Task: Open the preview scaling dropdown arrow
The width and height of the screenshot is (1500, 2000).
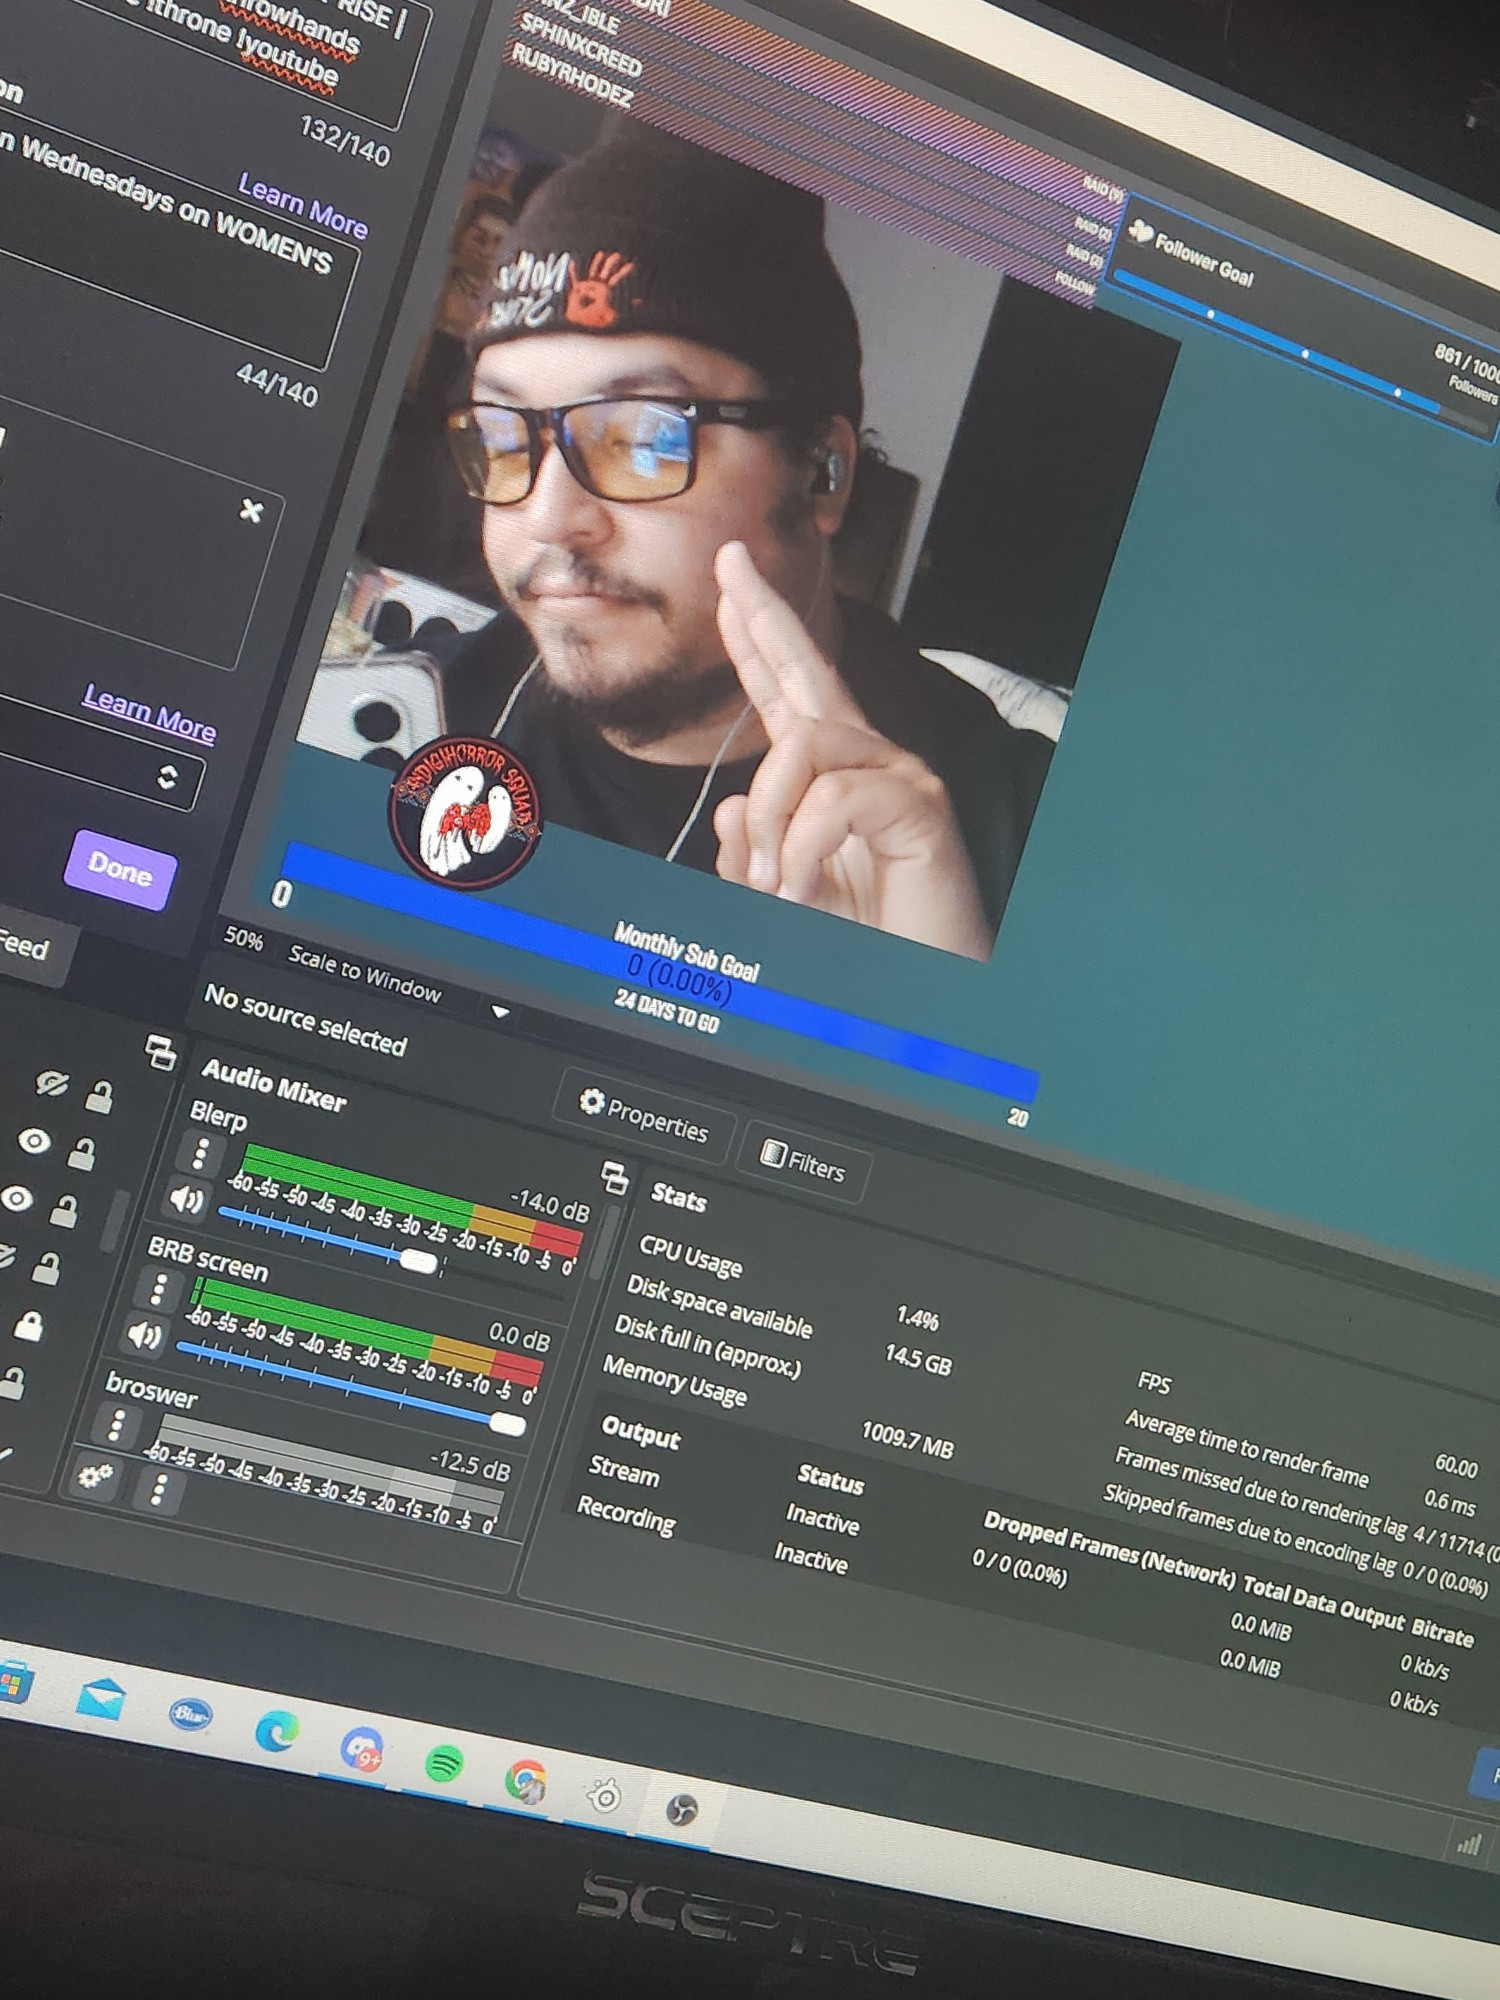Action: [x=500, y=1012]
